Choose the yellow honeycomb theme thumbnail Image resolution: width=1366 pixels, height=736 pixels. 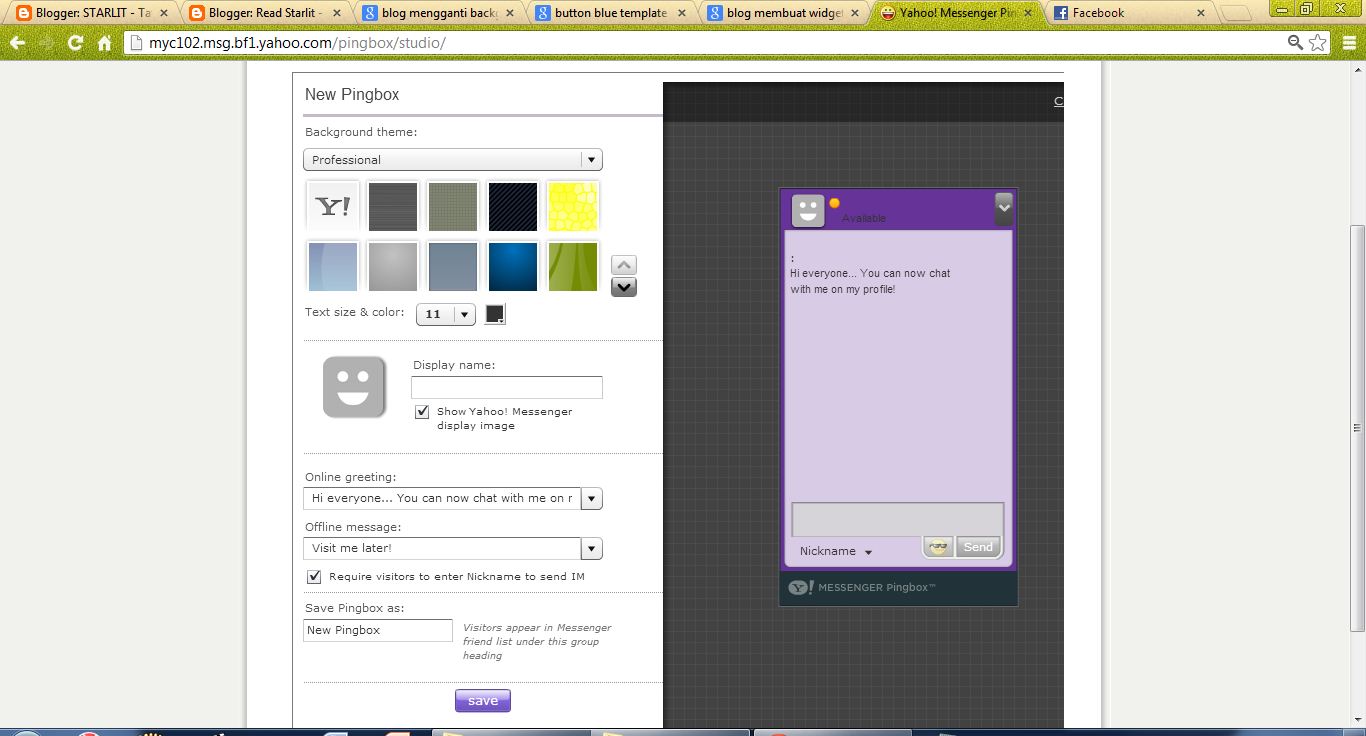tap(573, 206)
